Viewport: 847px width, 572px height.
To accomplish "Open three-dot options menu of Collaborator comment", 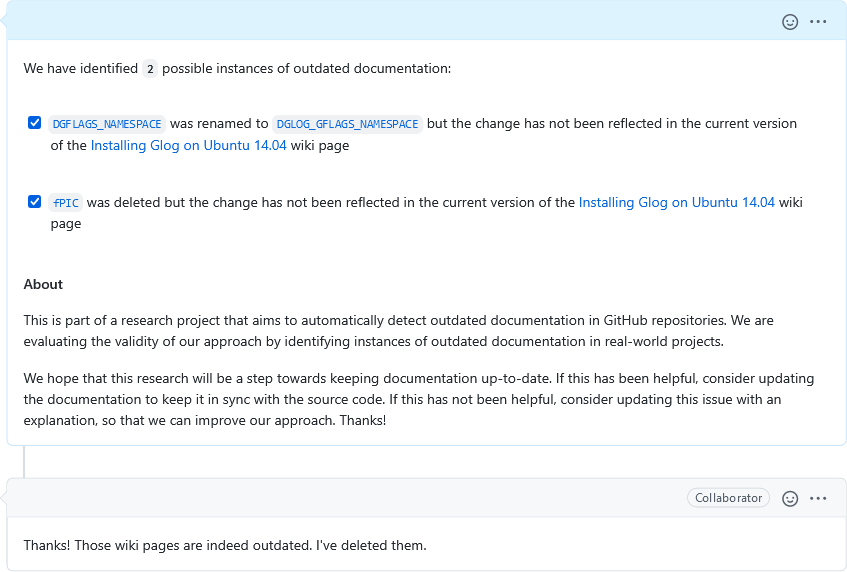I will [x=818, y=498].
